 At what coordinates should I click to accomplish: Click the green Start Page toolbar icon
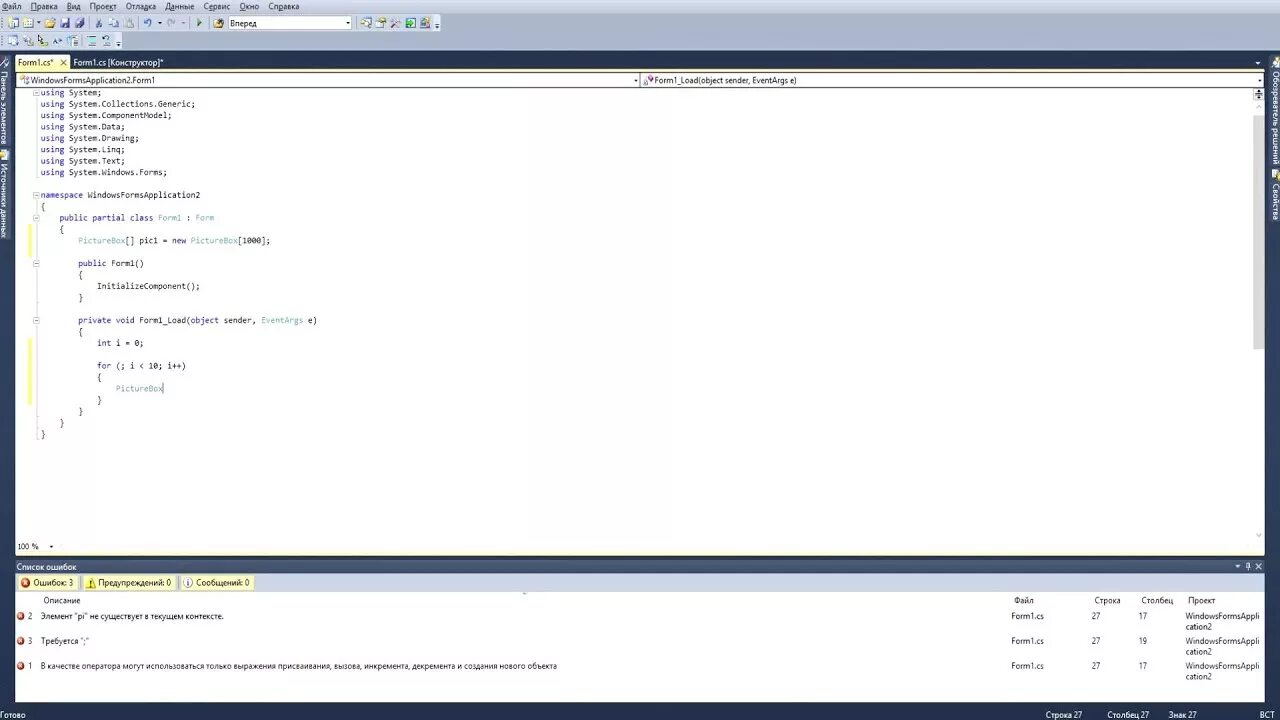410,23
